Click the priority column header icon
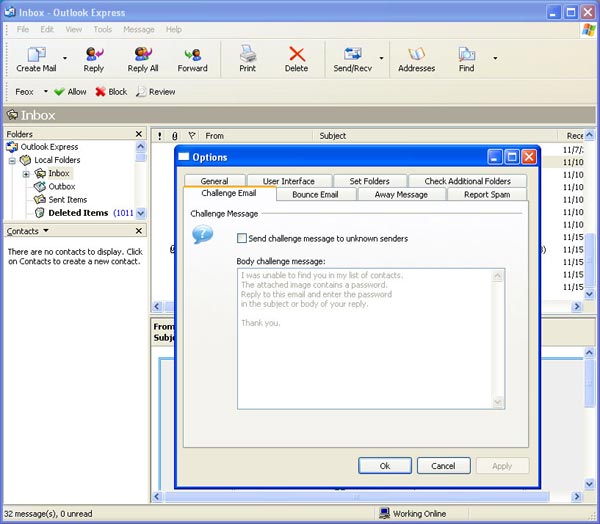This screenshot has width=600, height=524. click(x=160, y=135)
